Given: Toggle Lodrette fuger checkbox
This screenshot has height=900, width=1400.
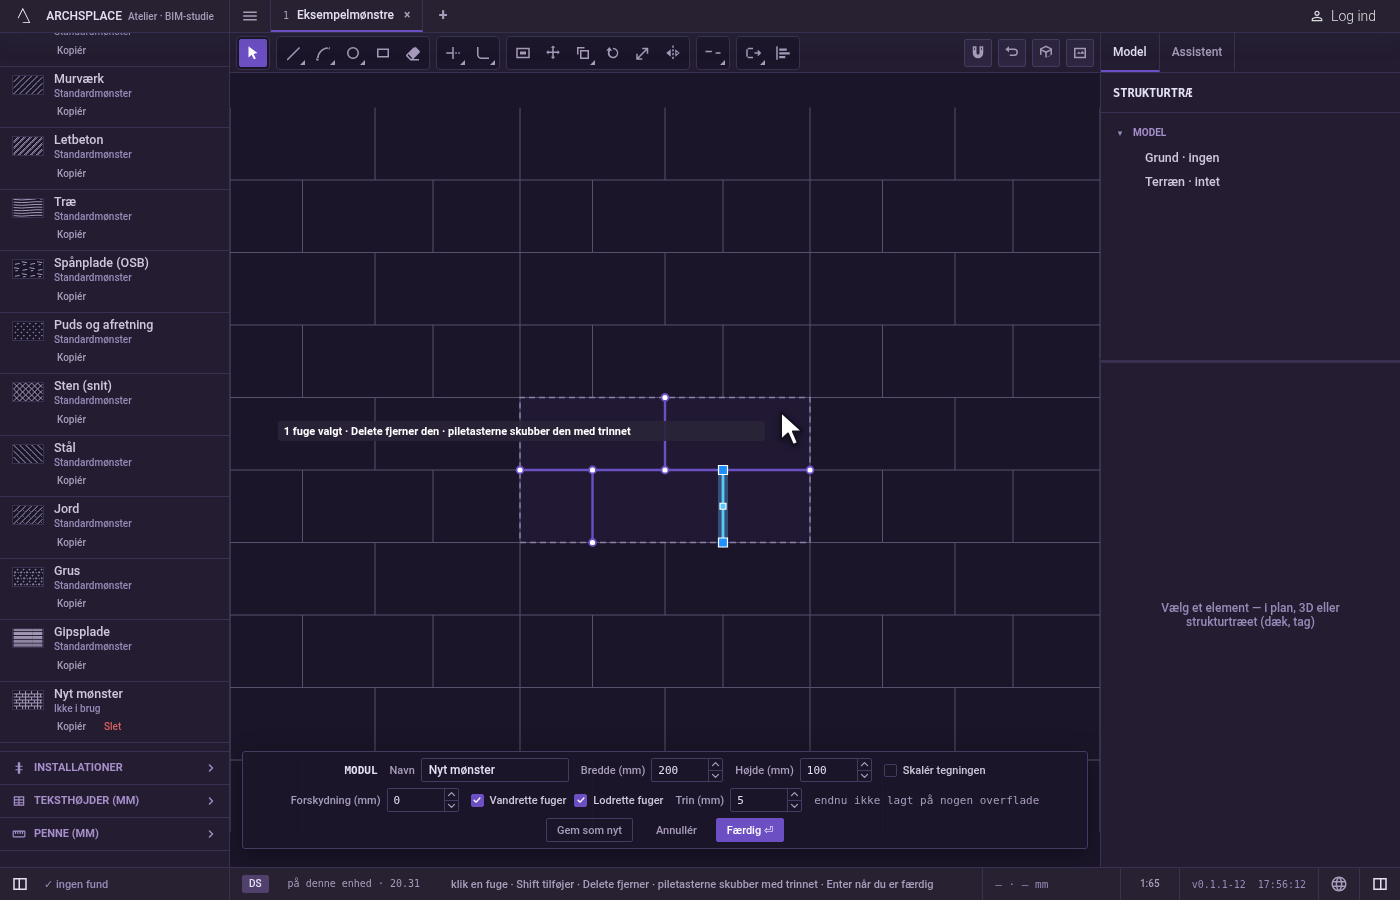Looking at the screenshot, I should pos(581,800).
